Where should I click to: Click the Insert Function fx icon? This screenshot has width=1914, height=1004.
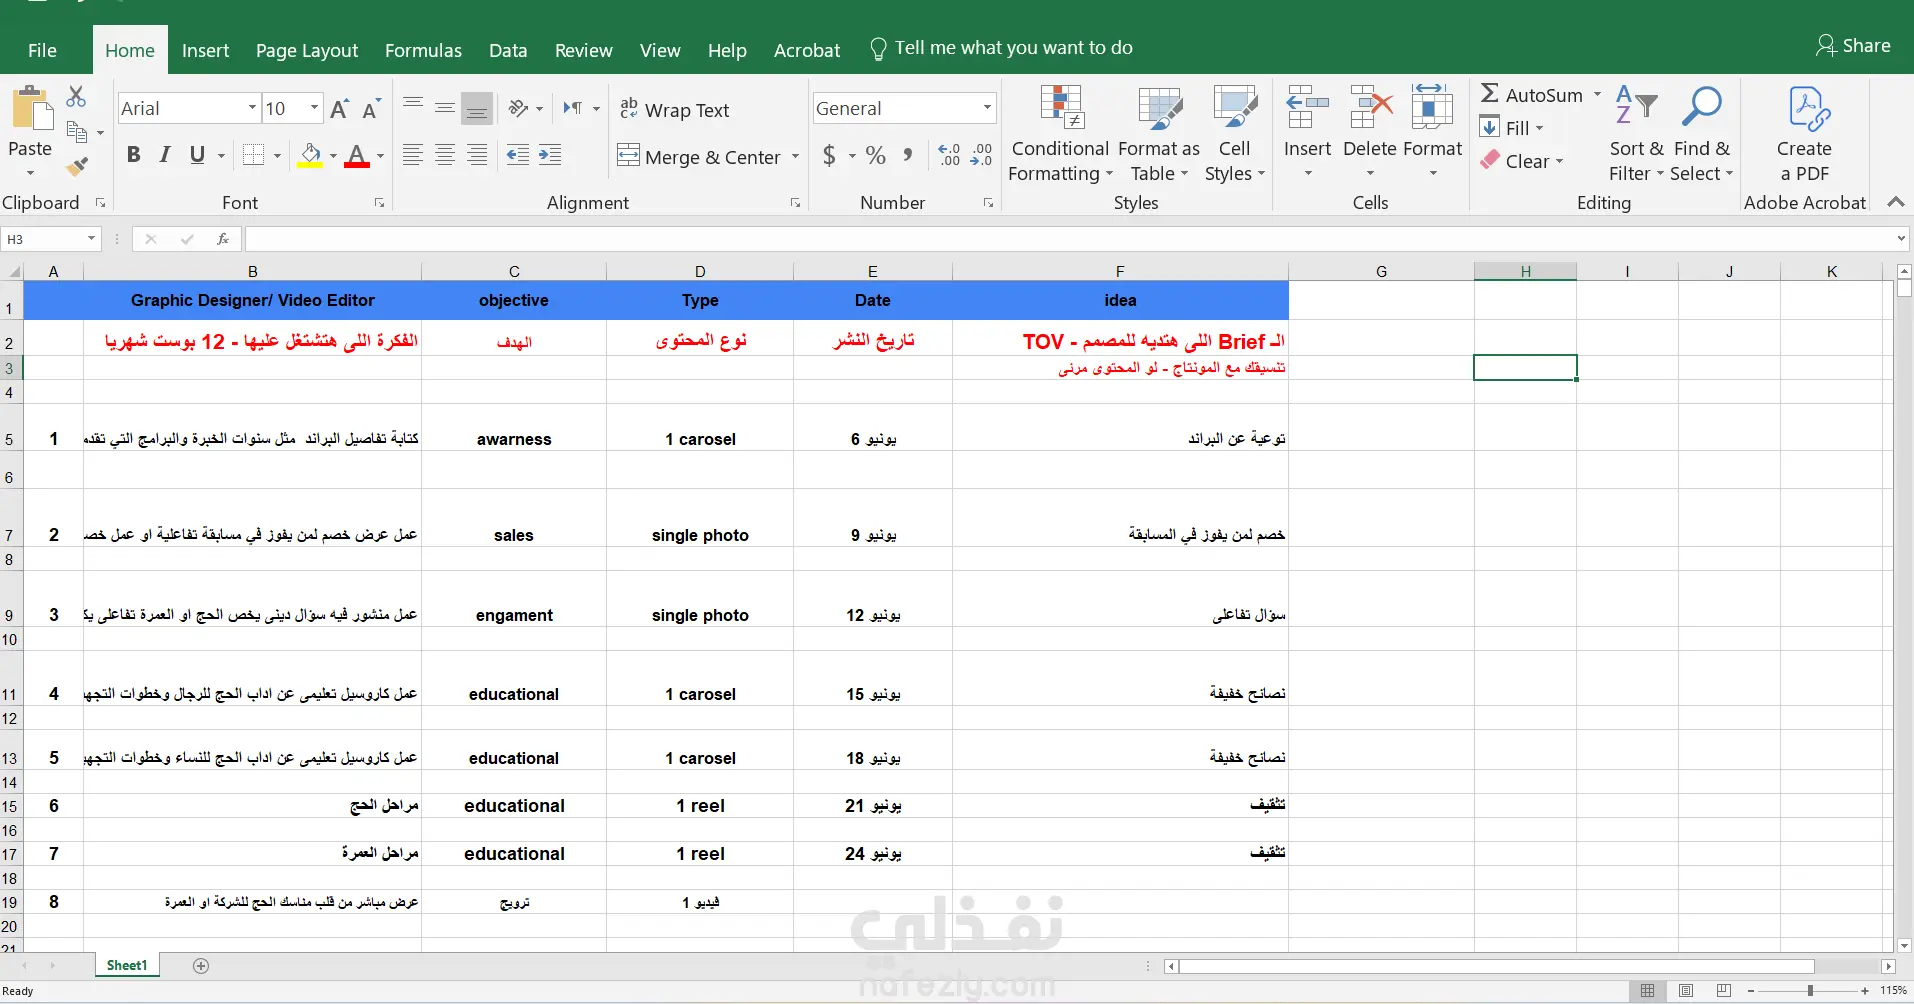tap(223, 239)
